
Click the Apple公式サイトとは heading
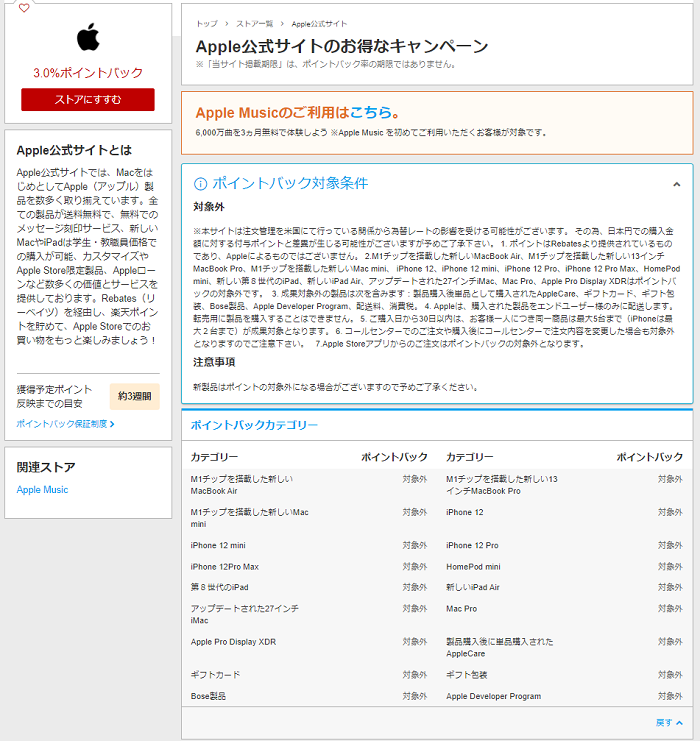[74, 150]
